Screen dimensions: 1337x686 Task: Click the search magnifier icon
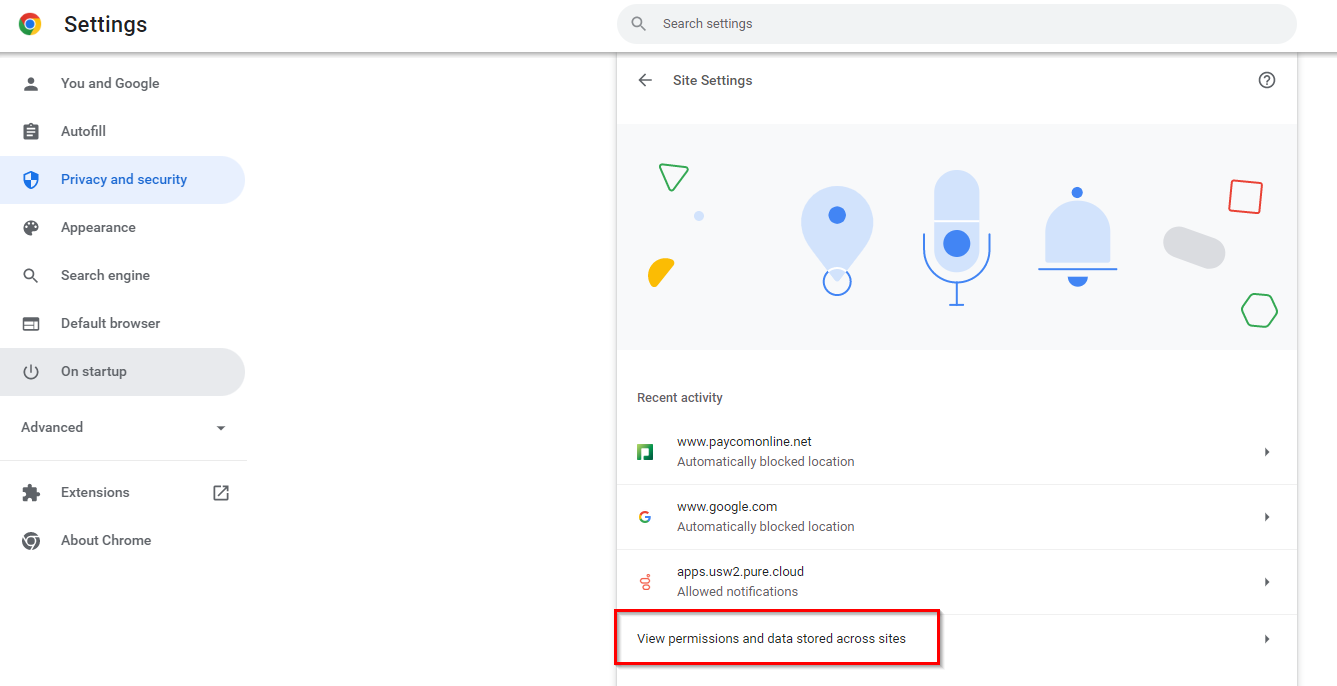(639, 24)
